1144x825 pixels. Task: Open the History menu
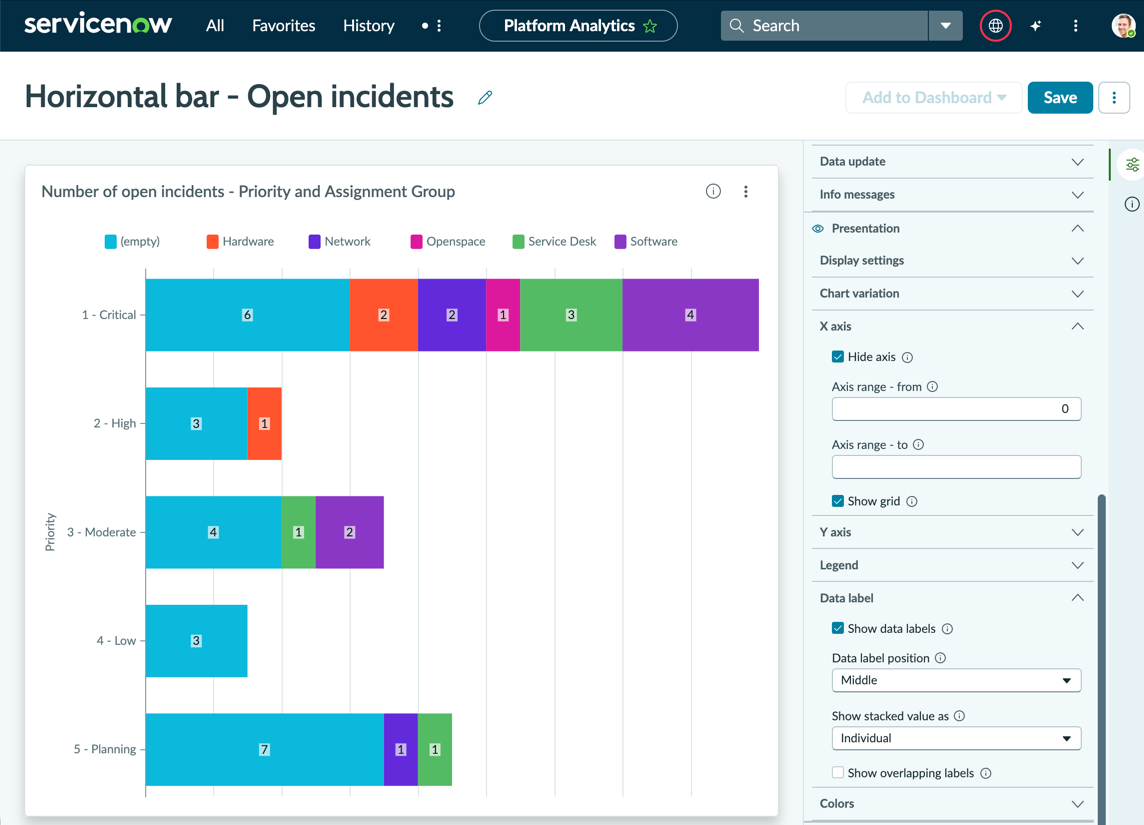(x=368, y=26)
